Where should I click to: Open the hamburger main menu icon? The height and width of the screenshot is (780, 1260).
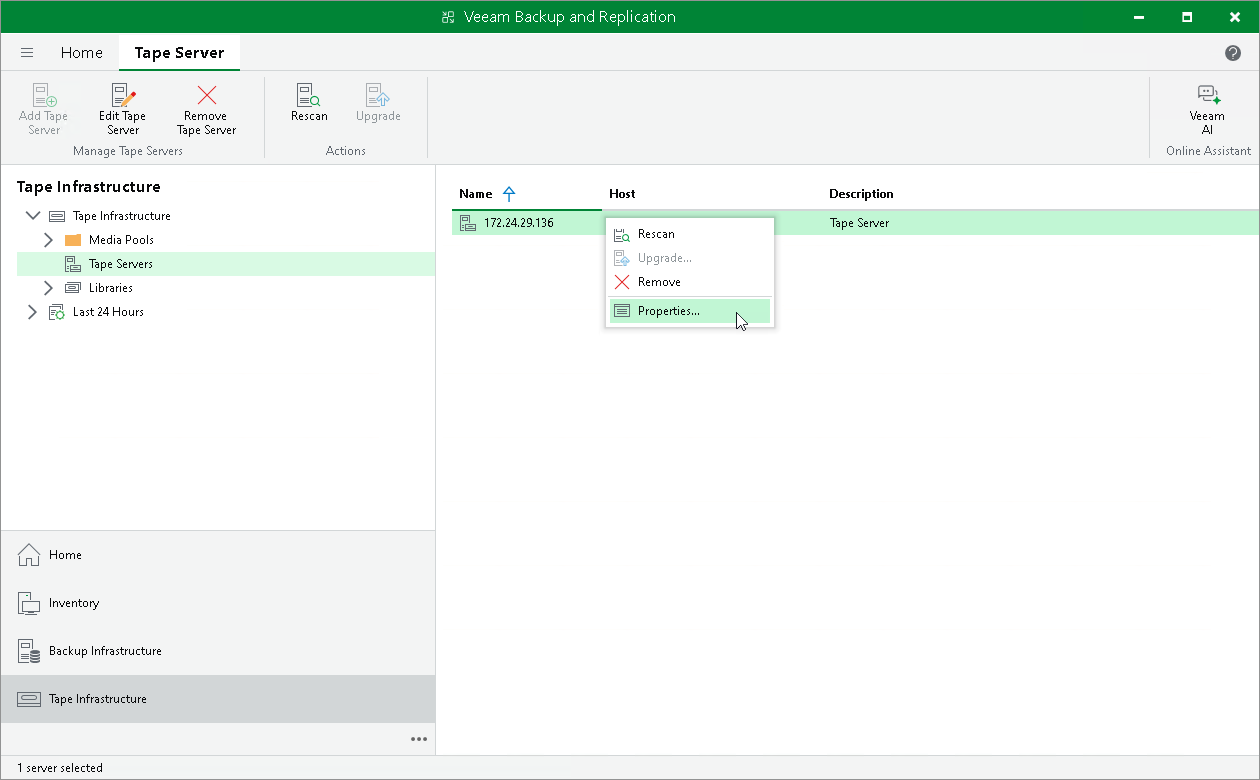tap(27, 53)
